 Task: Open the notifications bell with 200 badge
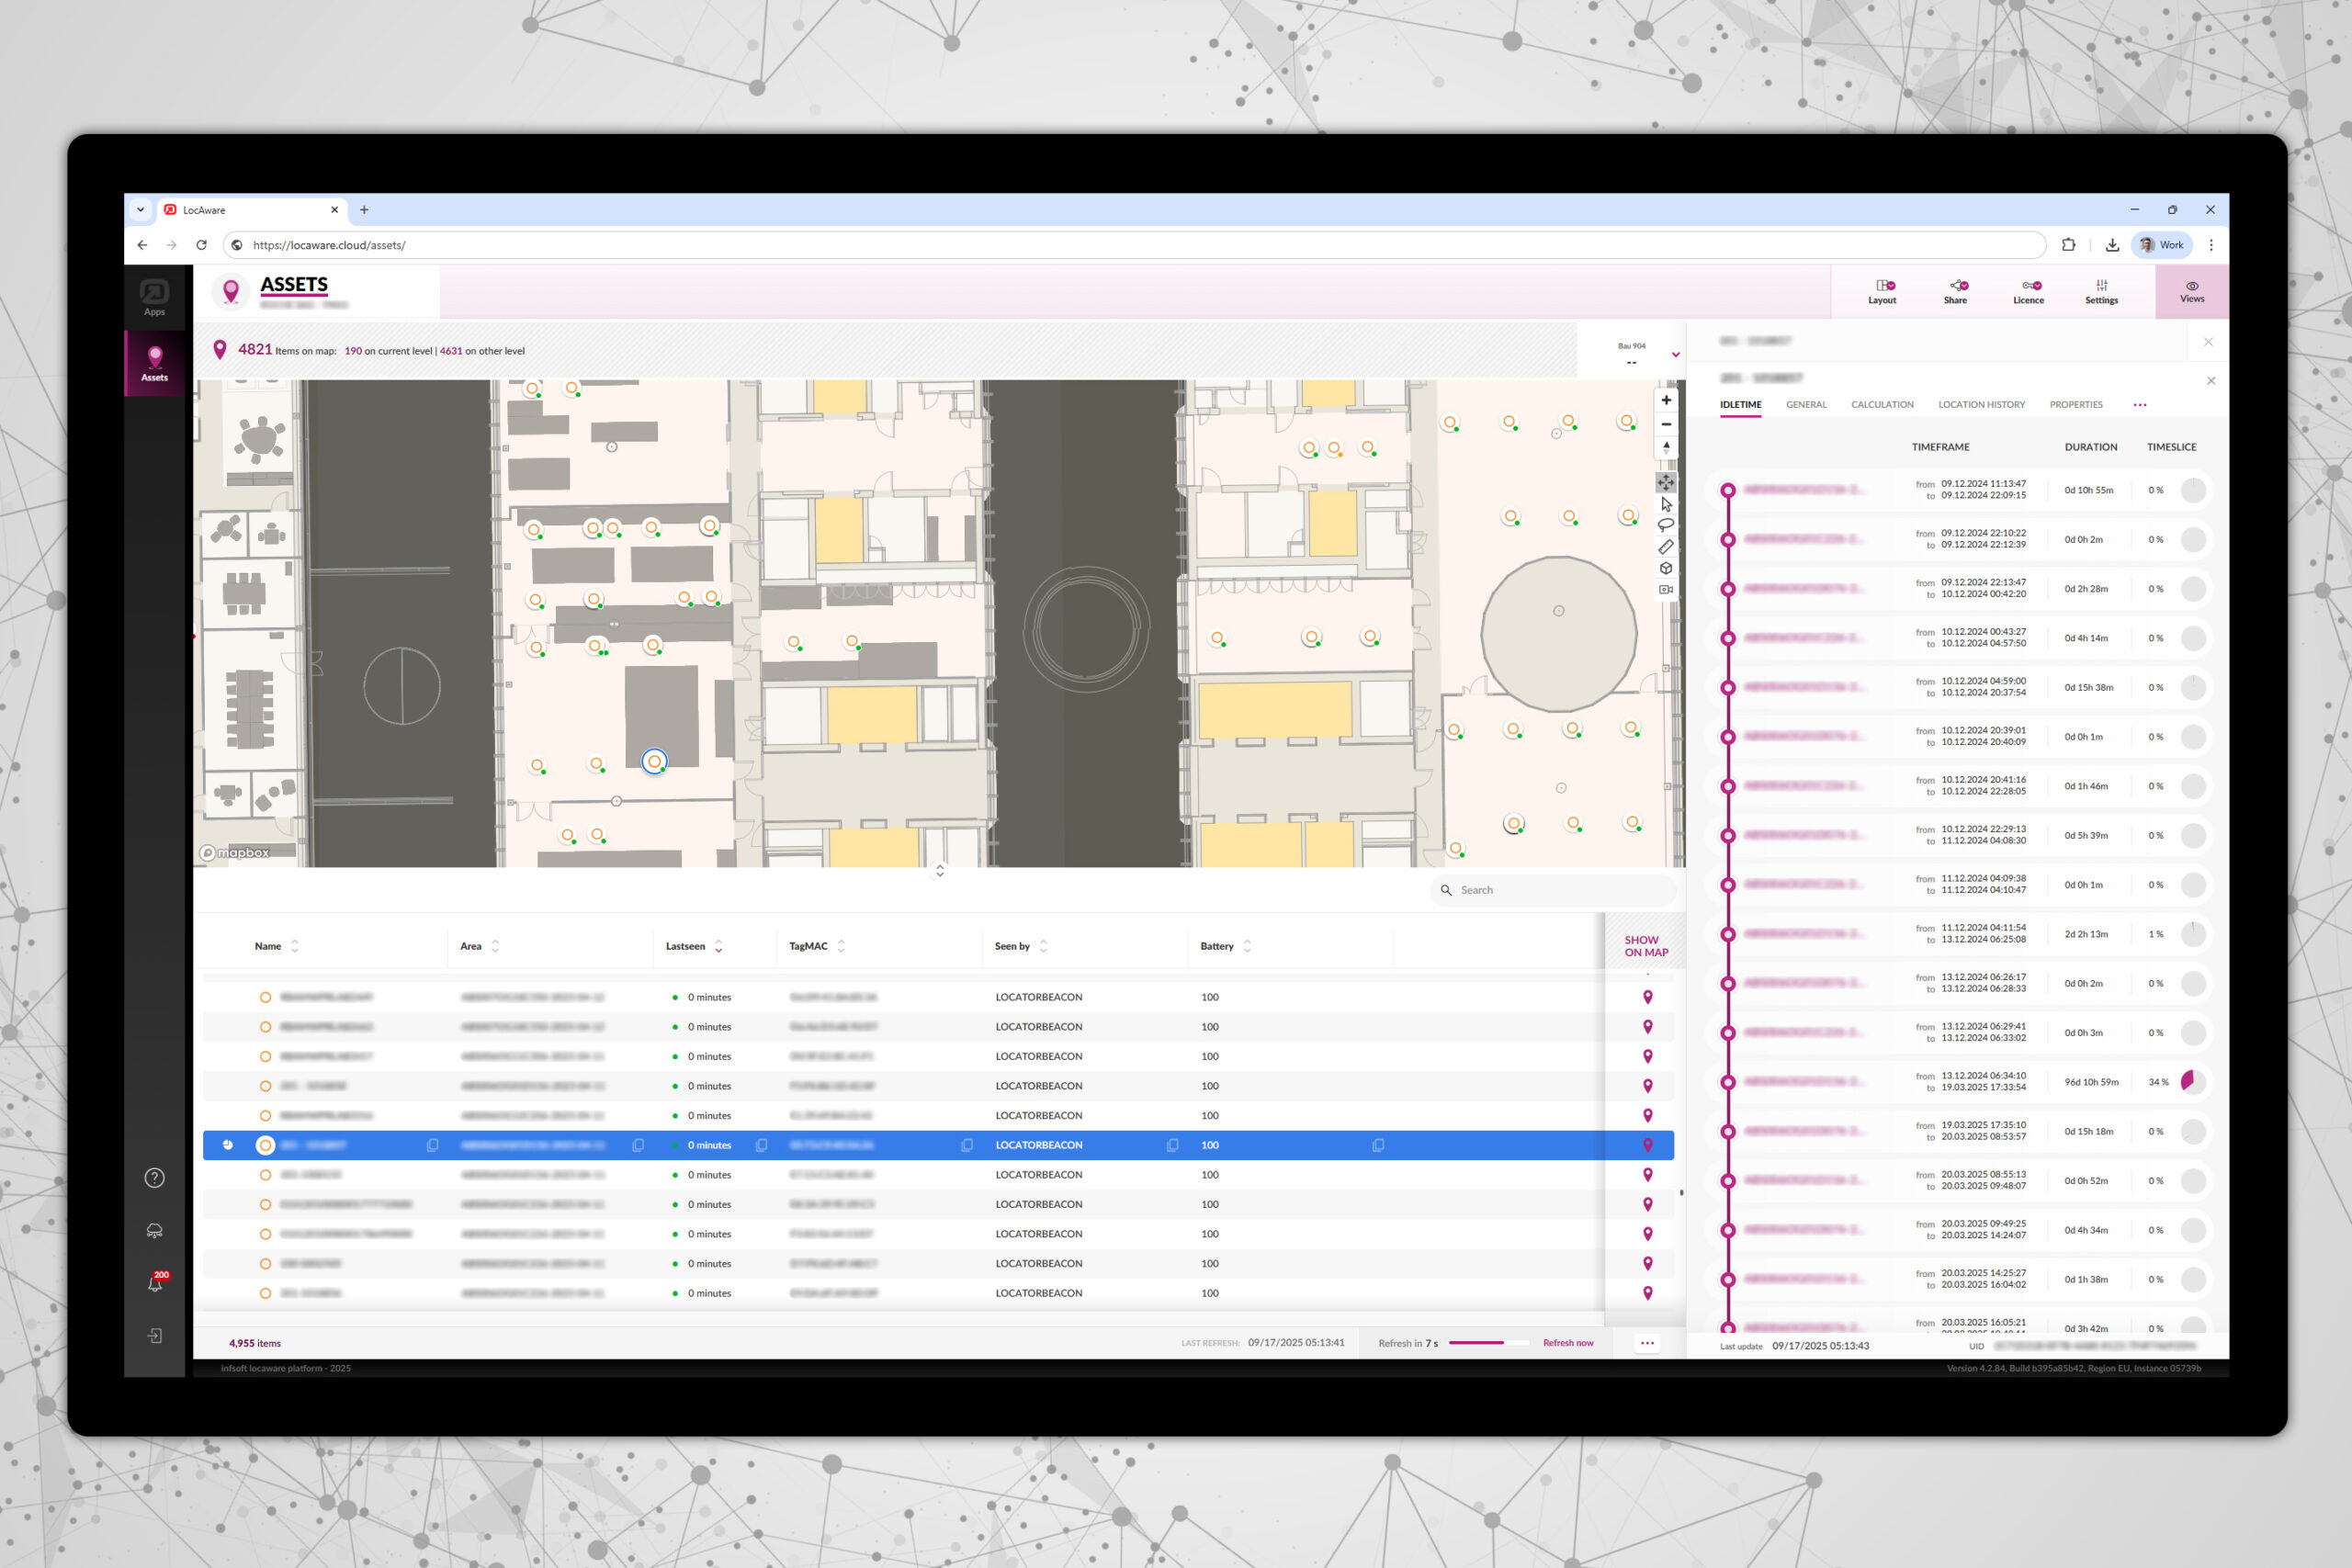tap(155, 1283)
